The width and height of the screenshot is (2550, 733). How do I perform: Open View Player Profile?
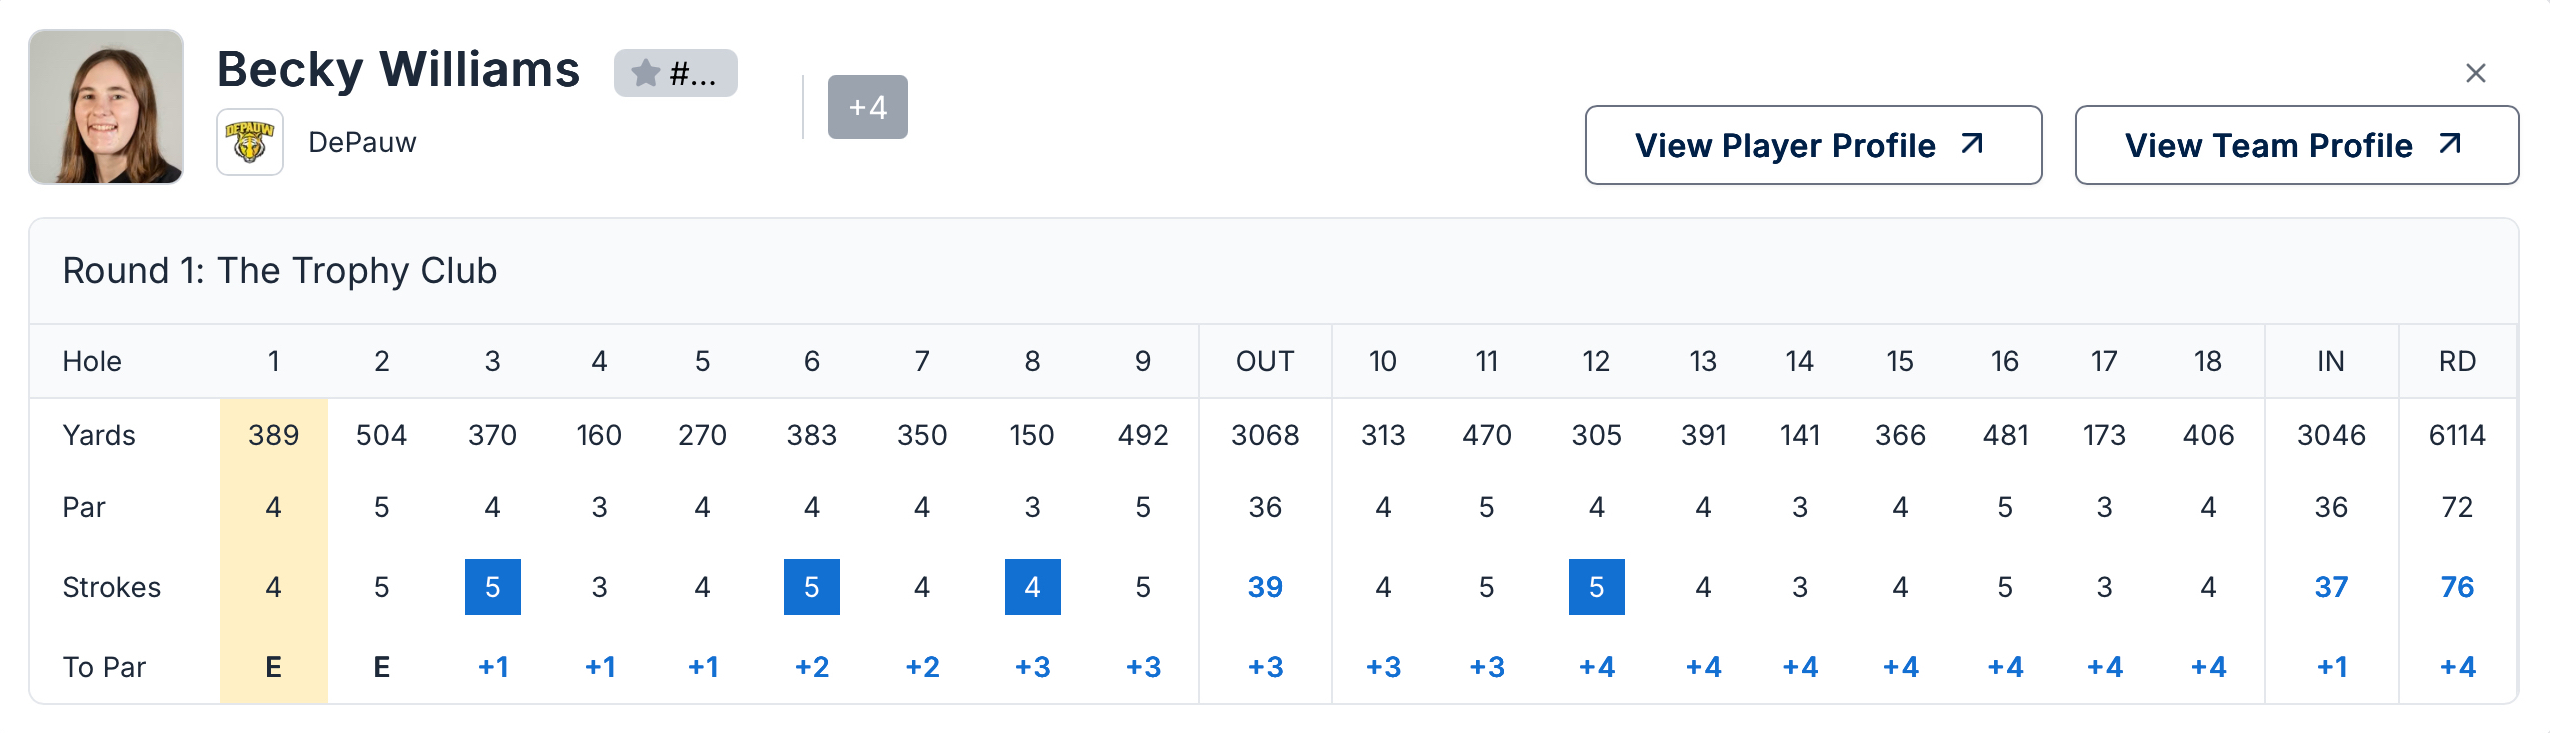click(x=1812, y=145)
